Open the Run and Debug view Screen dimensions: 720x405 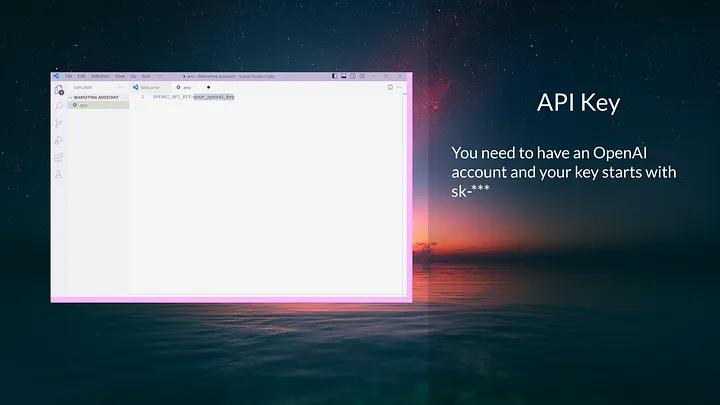click(58, 140)
